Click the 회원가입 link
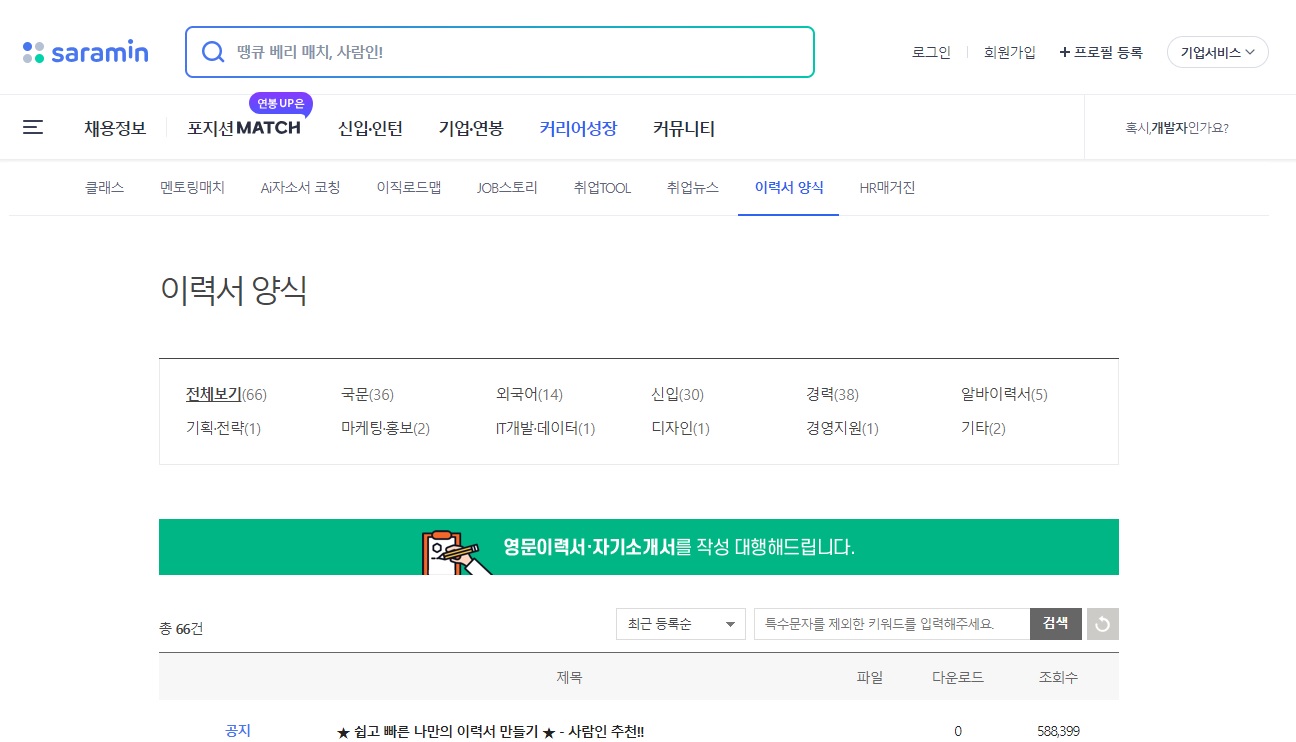 click(1009, 52)
